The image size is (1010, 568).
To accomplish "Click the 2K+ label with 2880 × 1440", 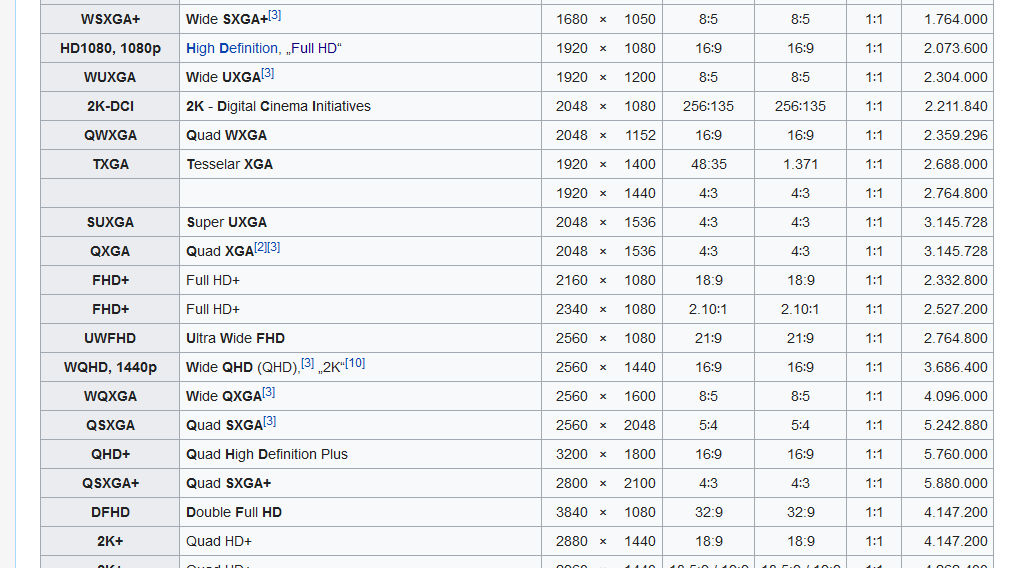I will pos(110,541).
